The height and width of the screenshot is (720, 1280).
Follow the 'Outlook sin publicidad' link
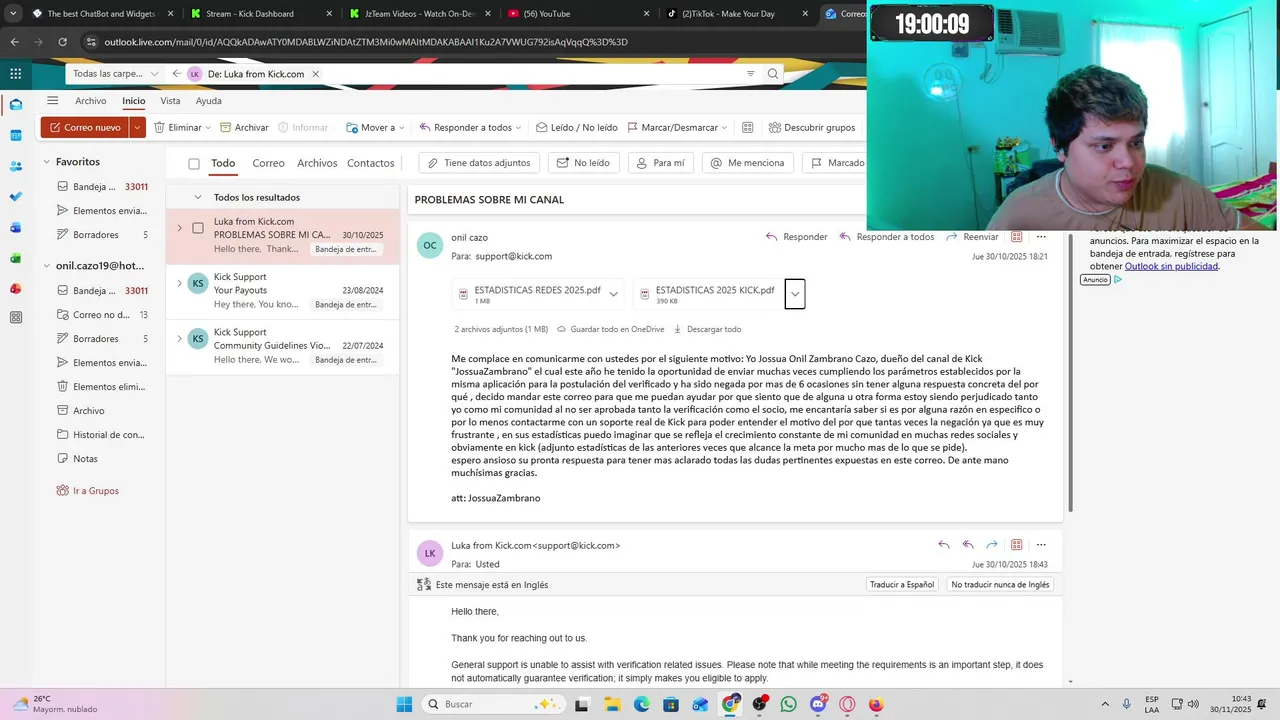point(1171,267)
